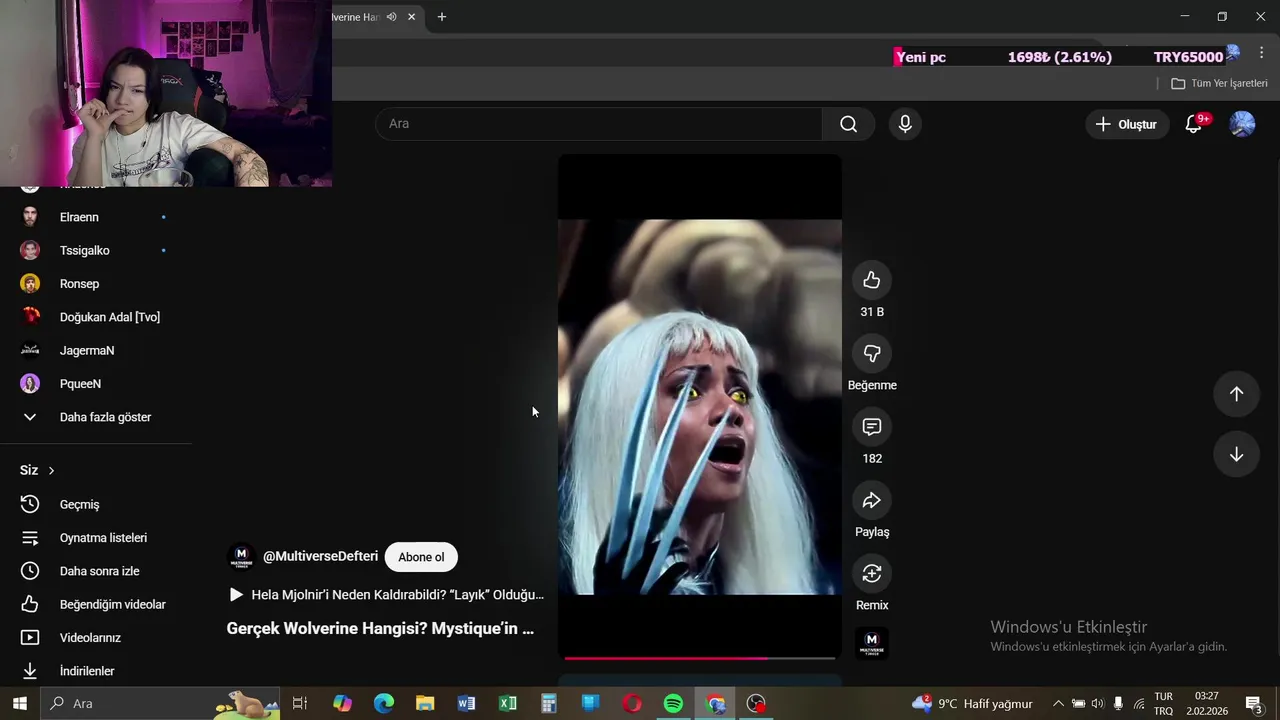The image size is (1280, 720).
Task: Click the Short video to pause
Action: [x=699, y=407]
